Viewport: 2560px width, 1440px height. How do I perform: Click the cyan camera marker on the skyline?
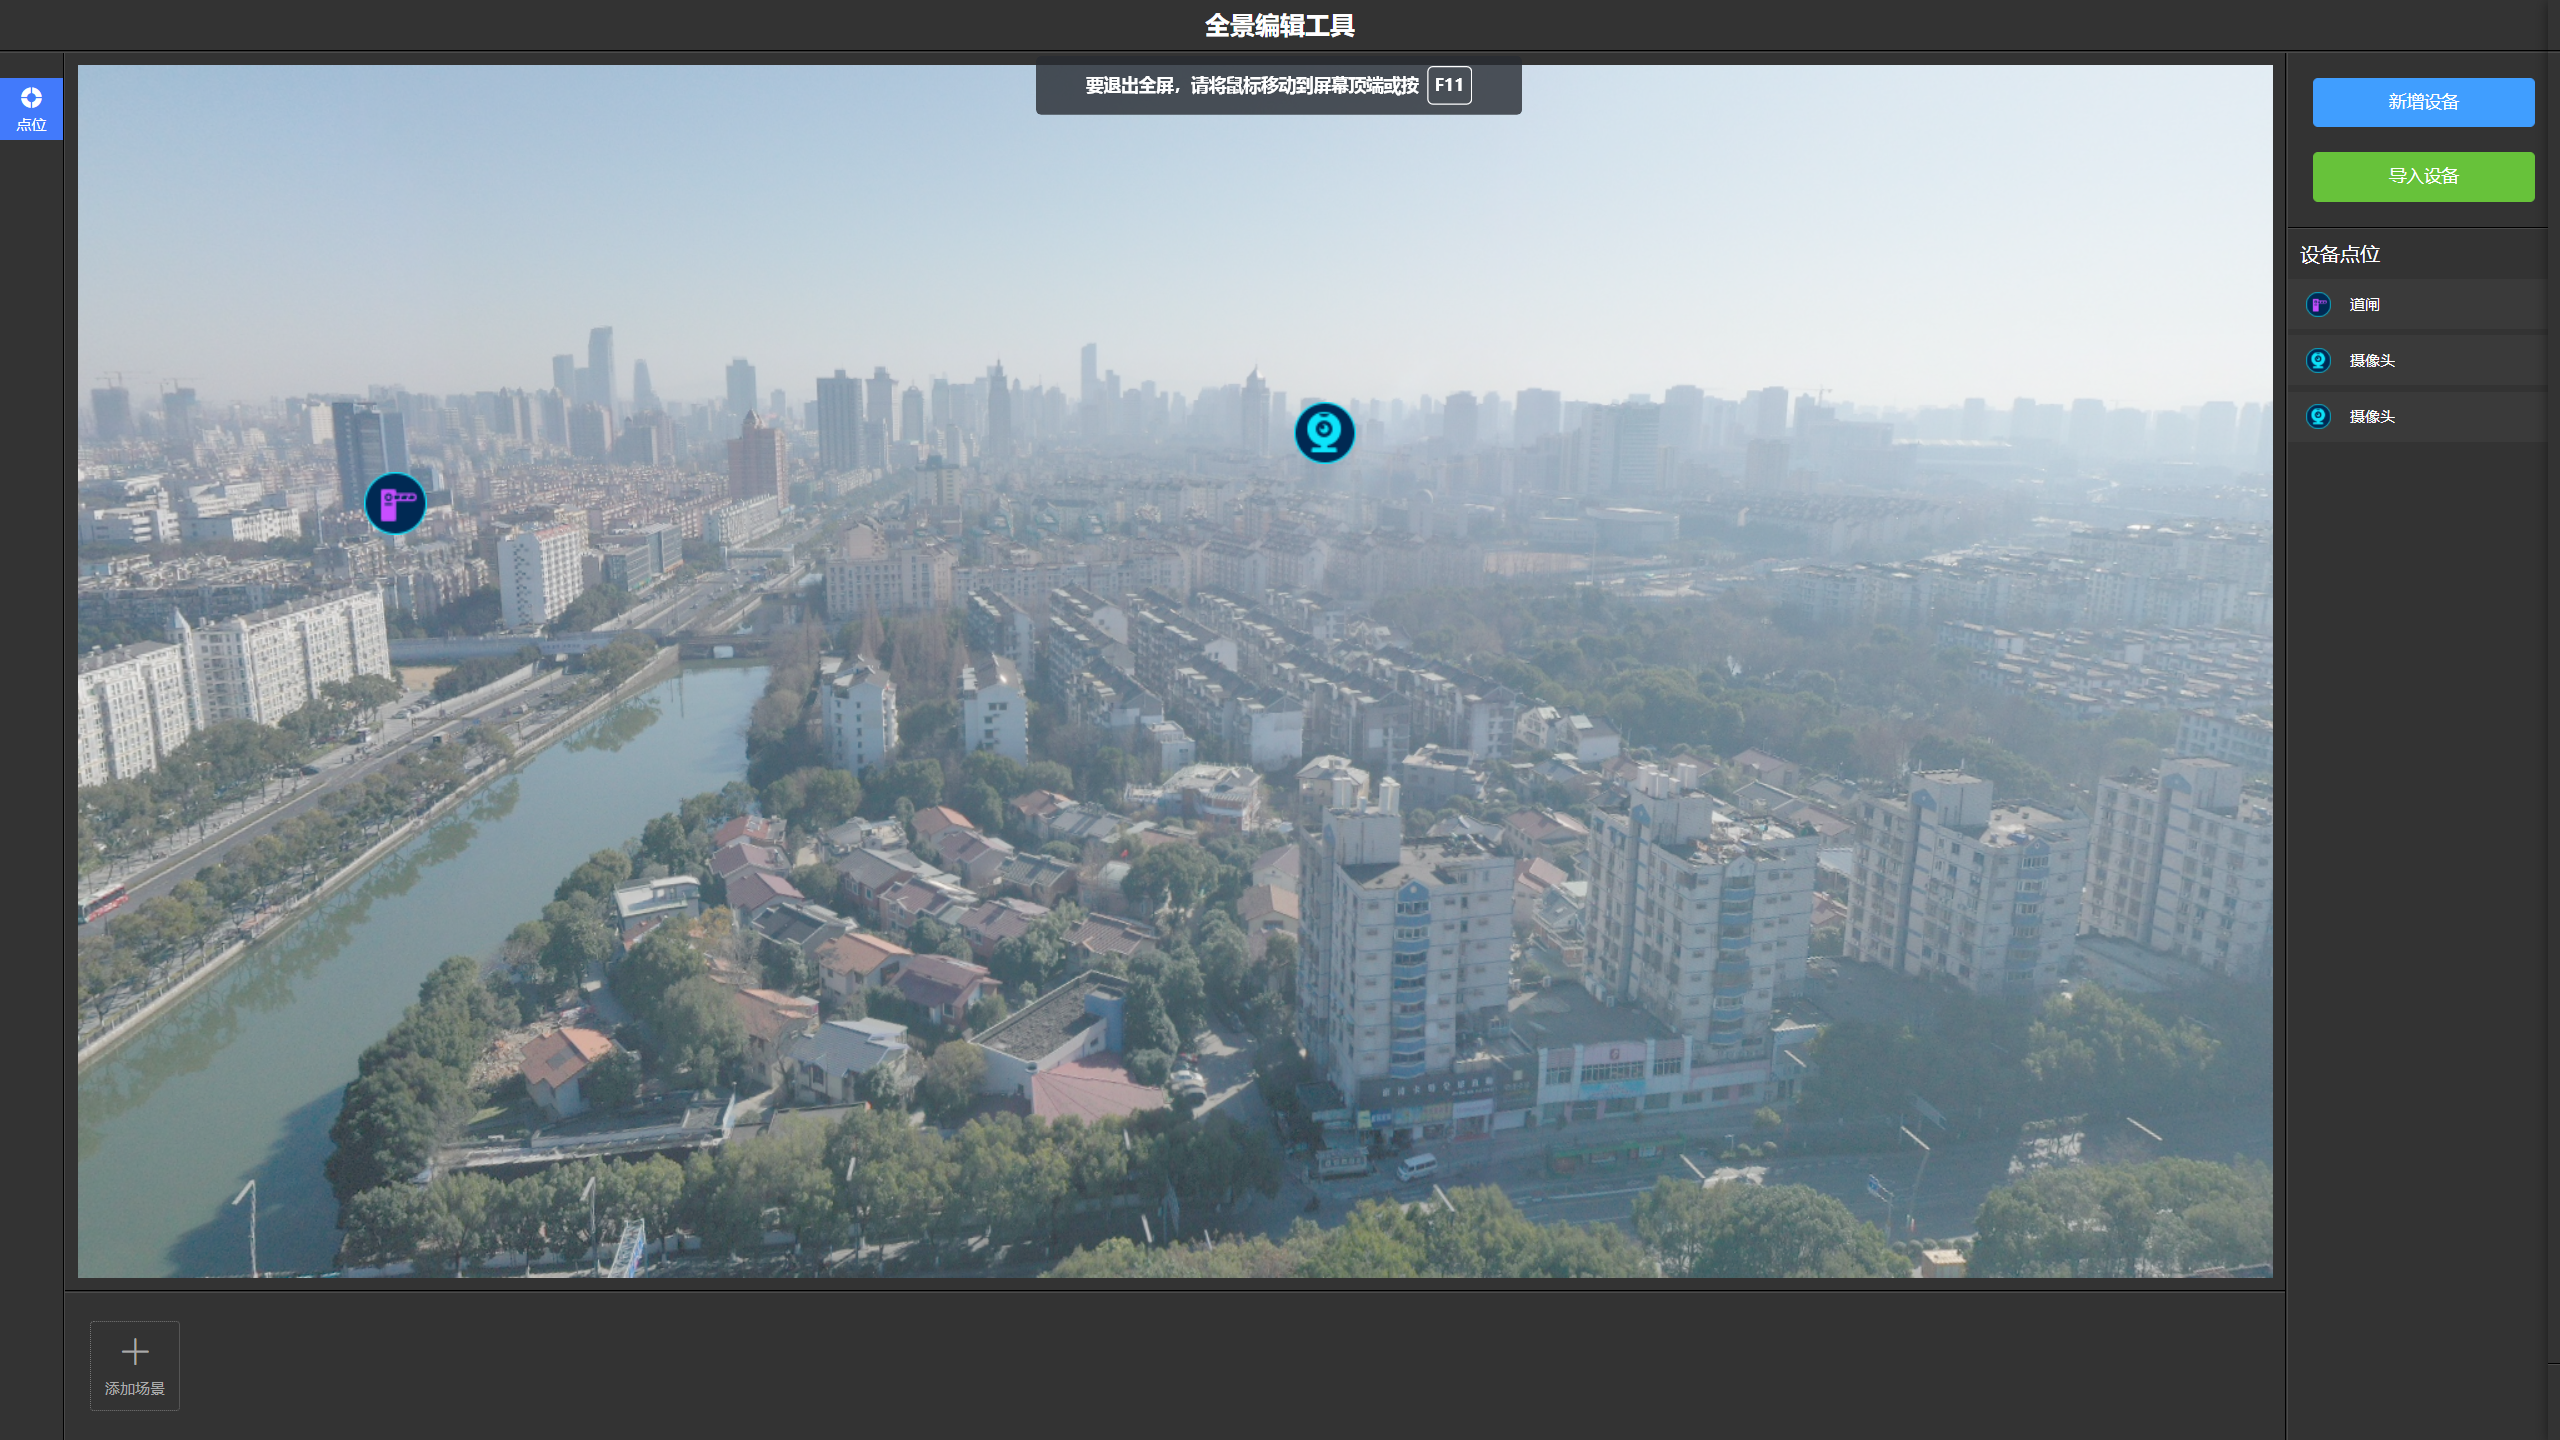pyautogui.click(x=1324, y=432)
